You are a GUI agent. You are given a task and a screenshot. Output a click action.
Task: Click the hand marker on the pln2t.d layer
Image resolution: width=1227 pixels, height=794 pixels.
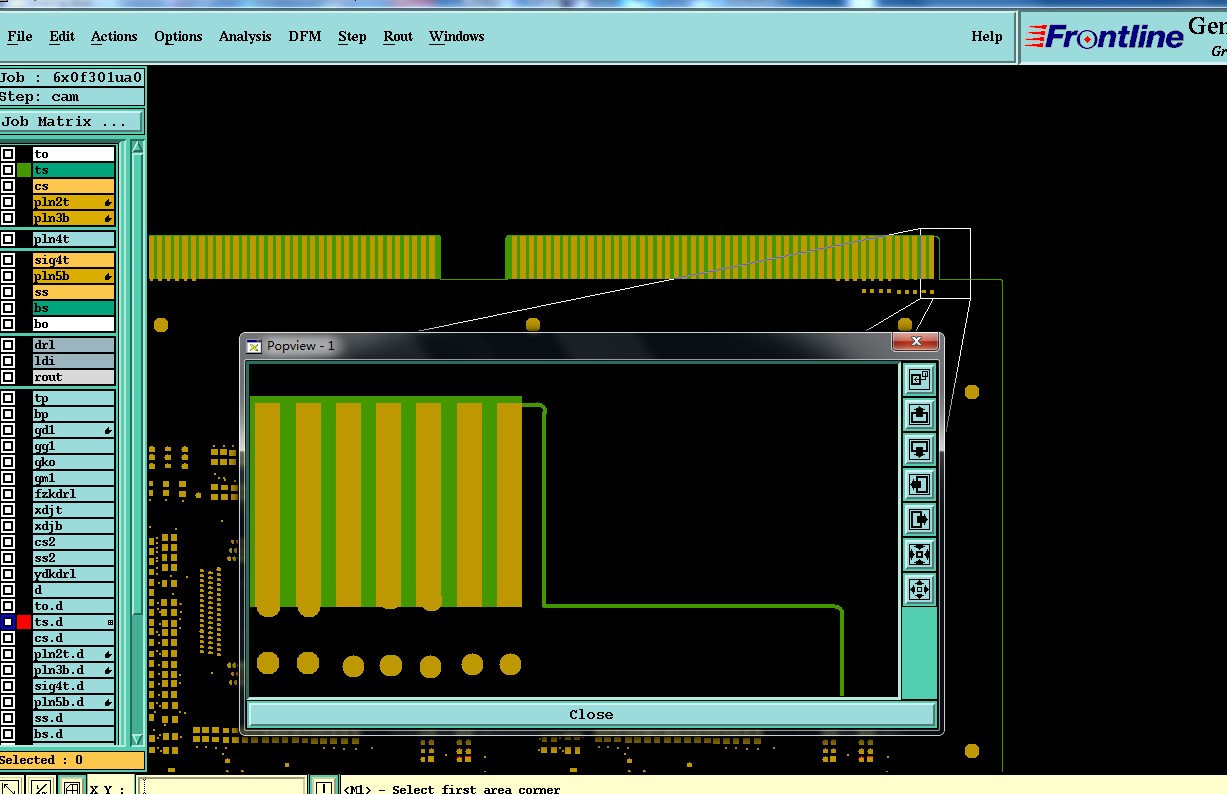(108, 654)
